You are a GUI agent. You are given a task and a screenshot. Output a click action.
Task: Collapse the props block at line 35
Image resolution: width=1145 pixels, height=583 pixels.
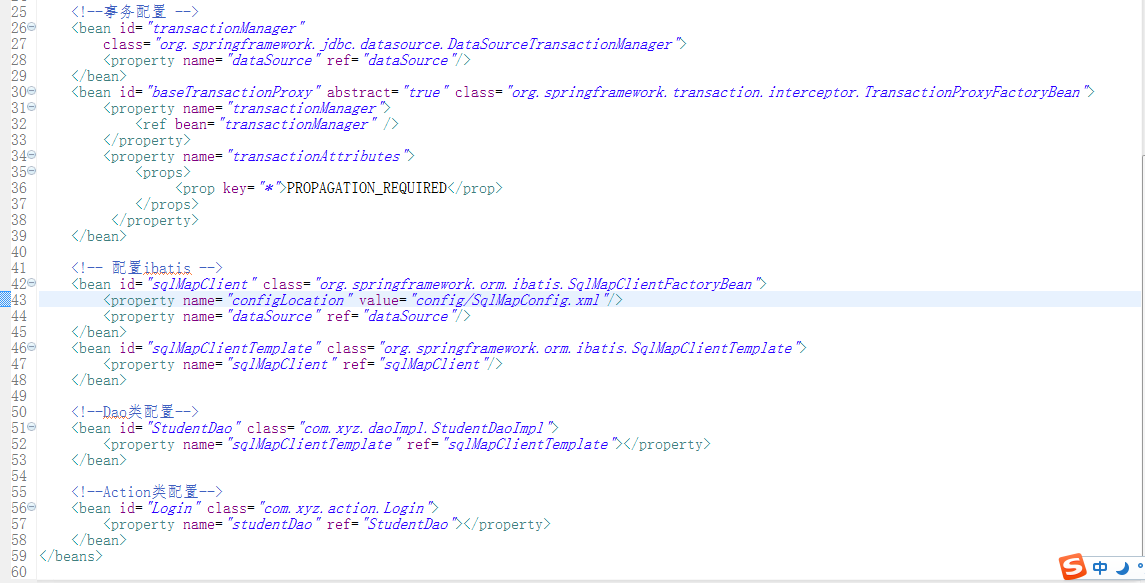(31, 172)
